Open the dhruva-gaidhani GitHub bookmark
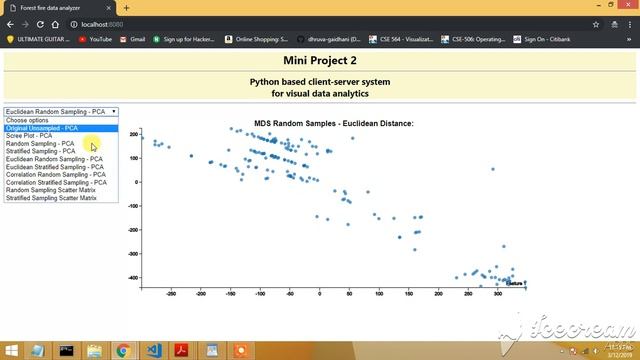The image size is (640, 360). (x=329, y=39)
